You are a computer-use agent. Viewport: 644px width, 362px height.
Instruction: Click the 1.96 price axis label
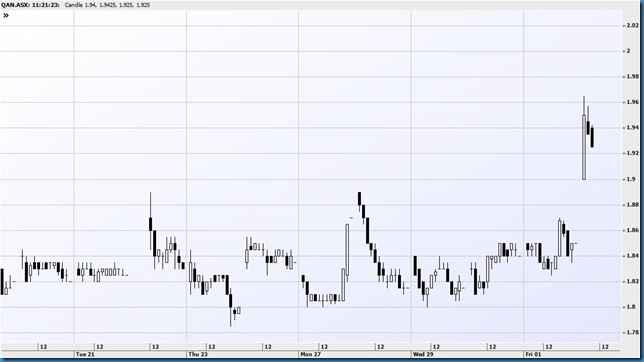tap(633, 102)
